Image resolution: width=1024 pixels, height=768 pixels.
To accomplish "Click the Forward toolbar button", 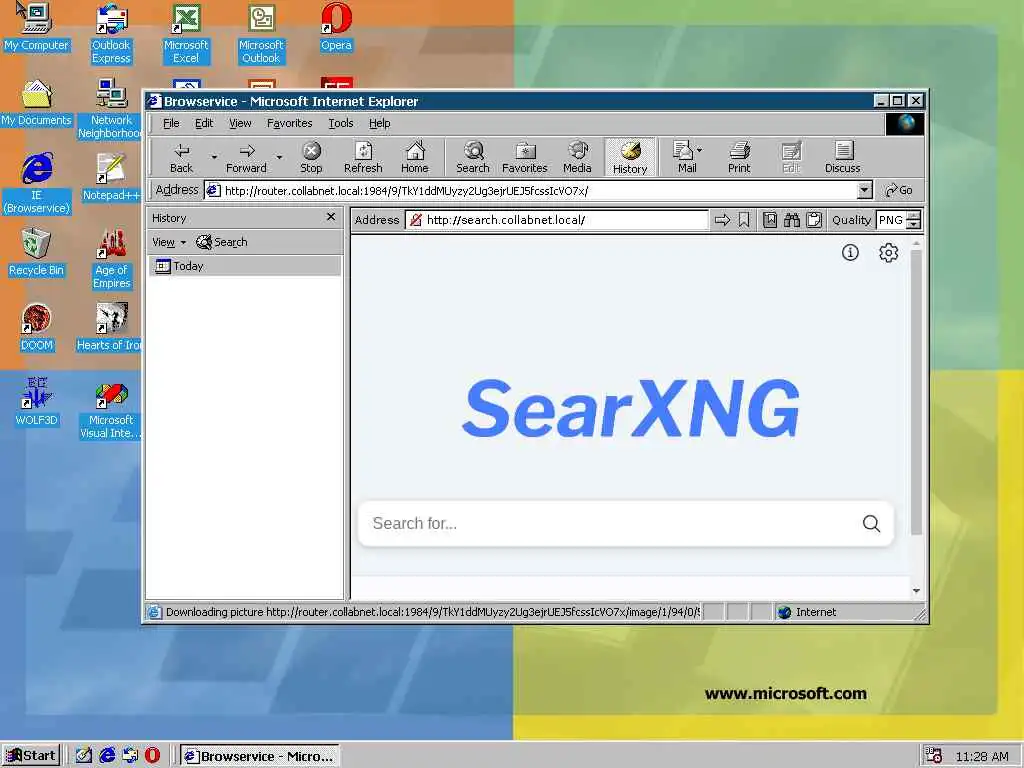I will click(246, 157).
